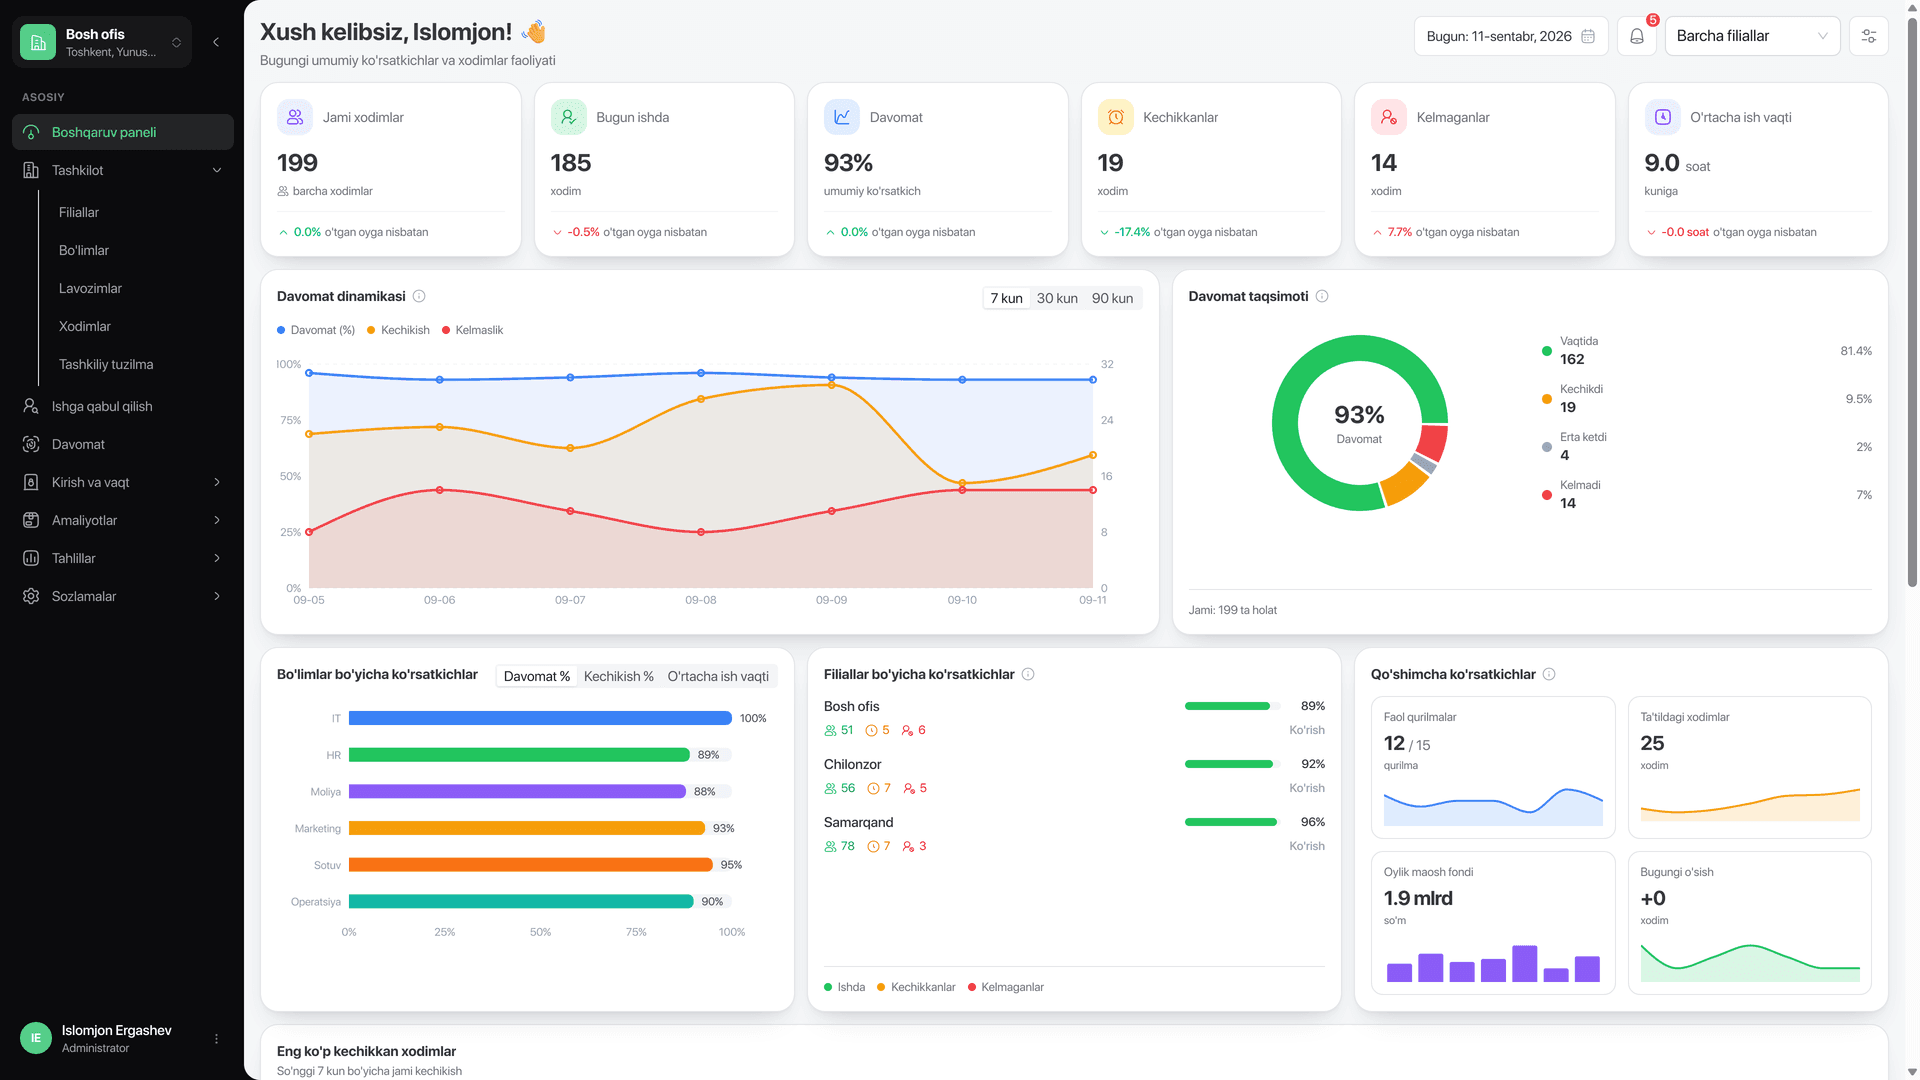
Task: Click the Kirish va vaqt icon
Action: [31, 482]
